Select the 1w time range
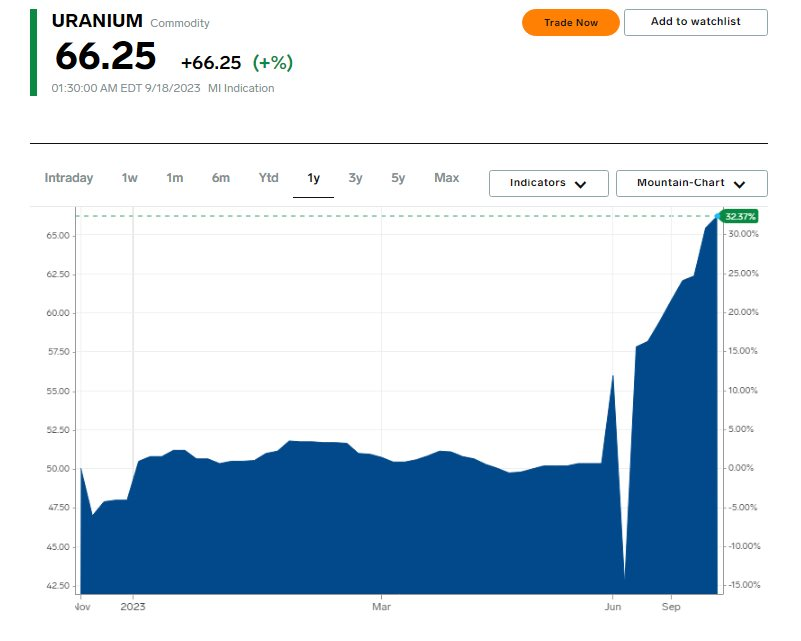Screen dimensions: 801x641 click(130, 178)
